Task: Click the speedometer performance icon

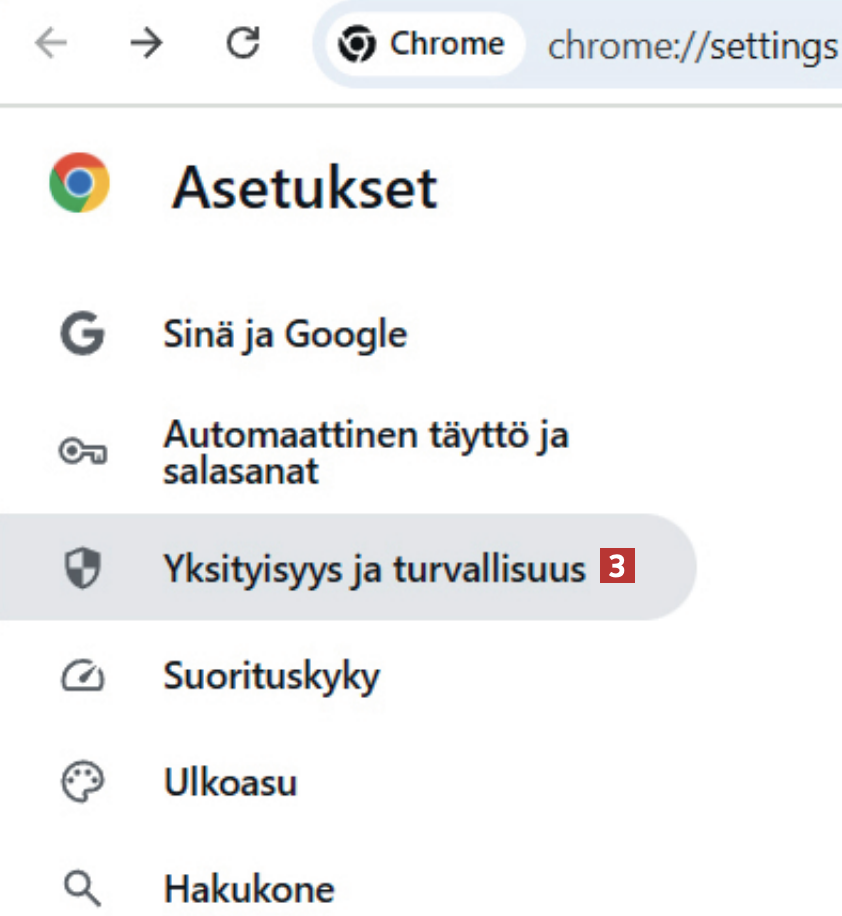Action: 82,678
